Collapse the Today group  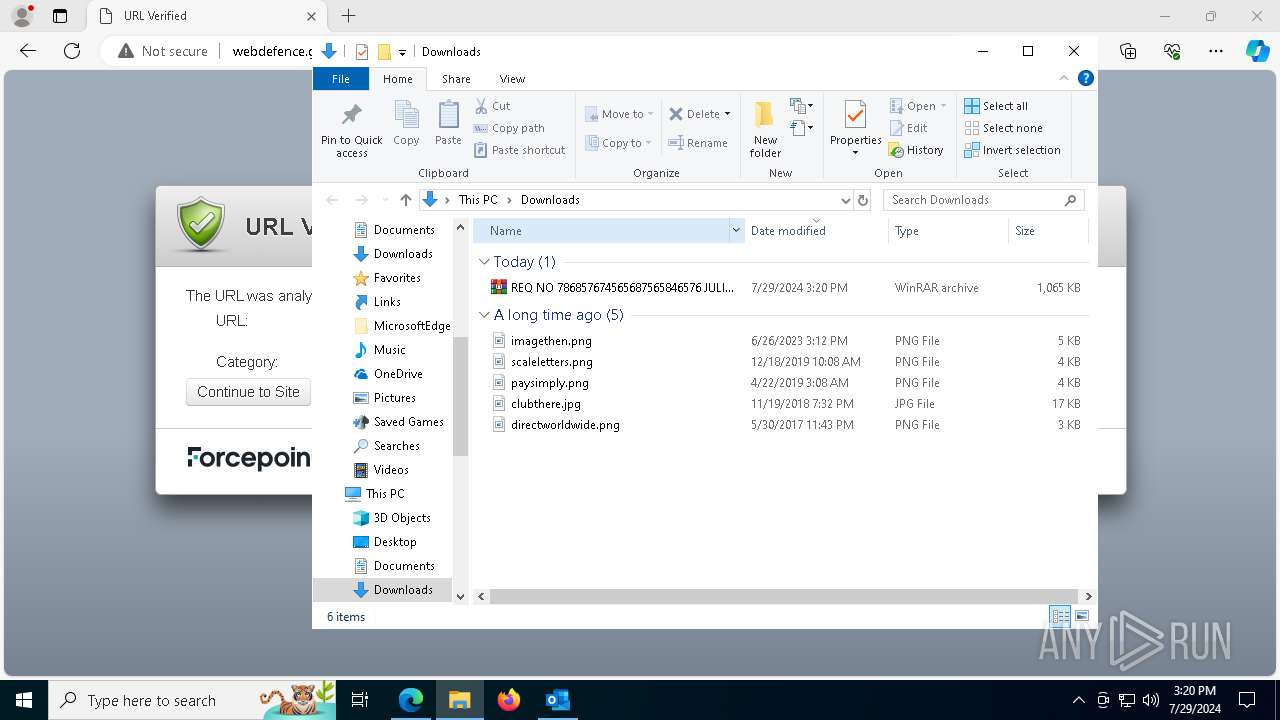coord(484,262)
